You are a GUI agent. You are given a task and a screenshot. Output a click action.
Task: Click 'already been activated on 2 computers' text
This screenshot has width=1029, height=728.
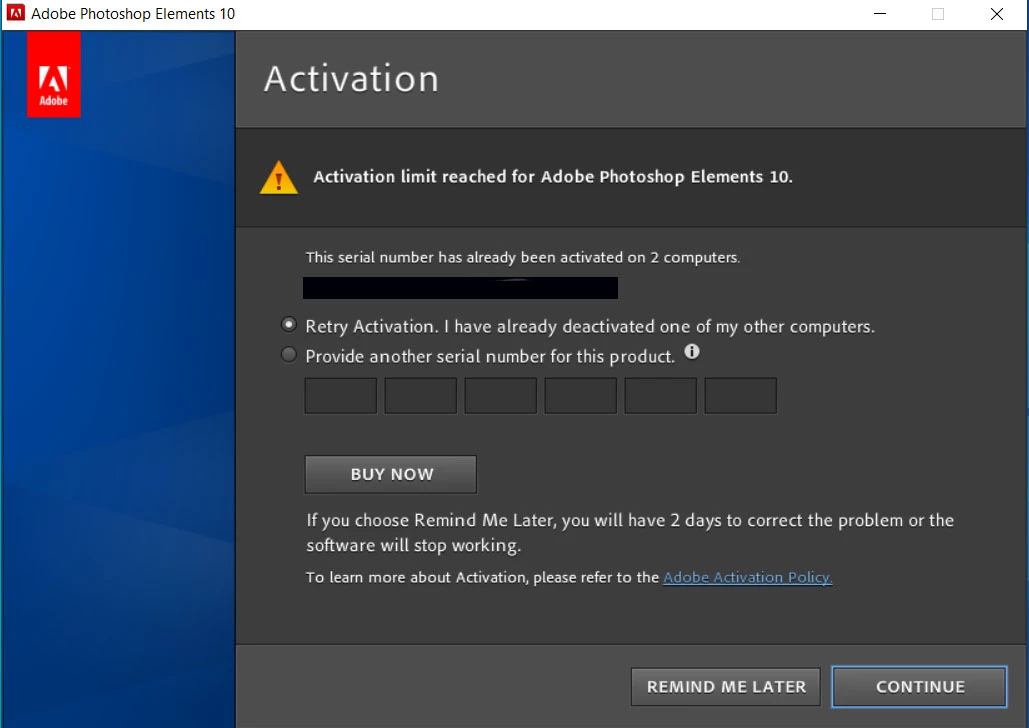click(603, 257)
